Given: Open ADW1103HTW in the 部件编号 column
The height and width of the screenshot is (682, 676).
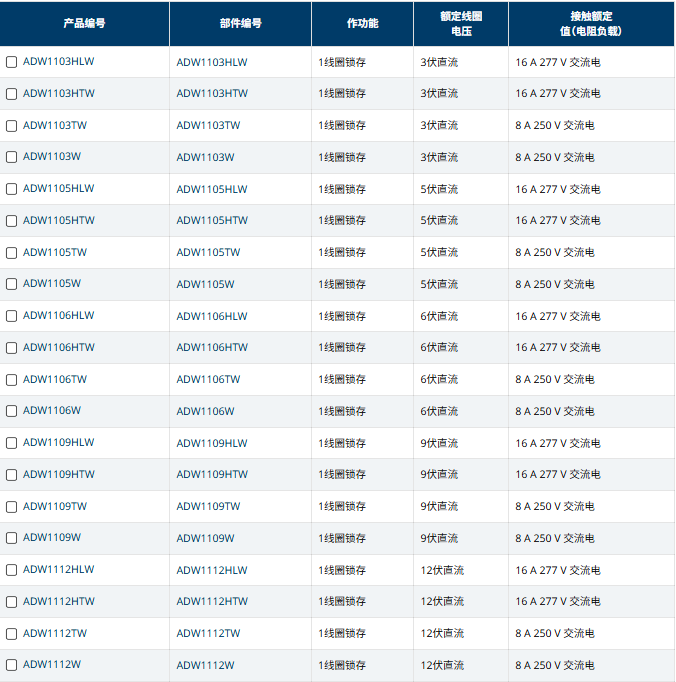Looking at the screenshot, I should point(212,94).
